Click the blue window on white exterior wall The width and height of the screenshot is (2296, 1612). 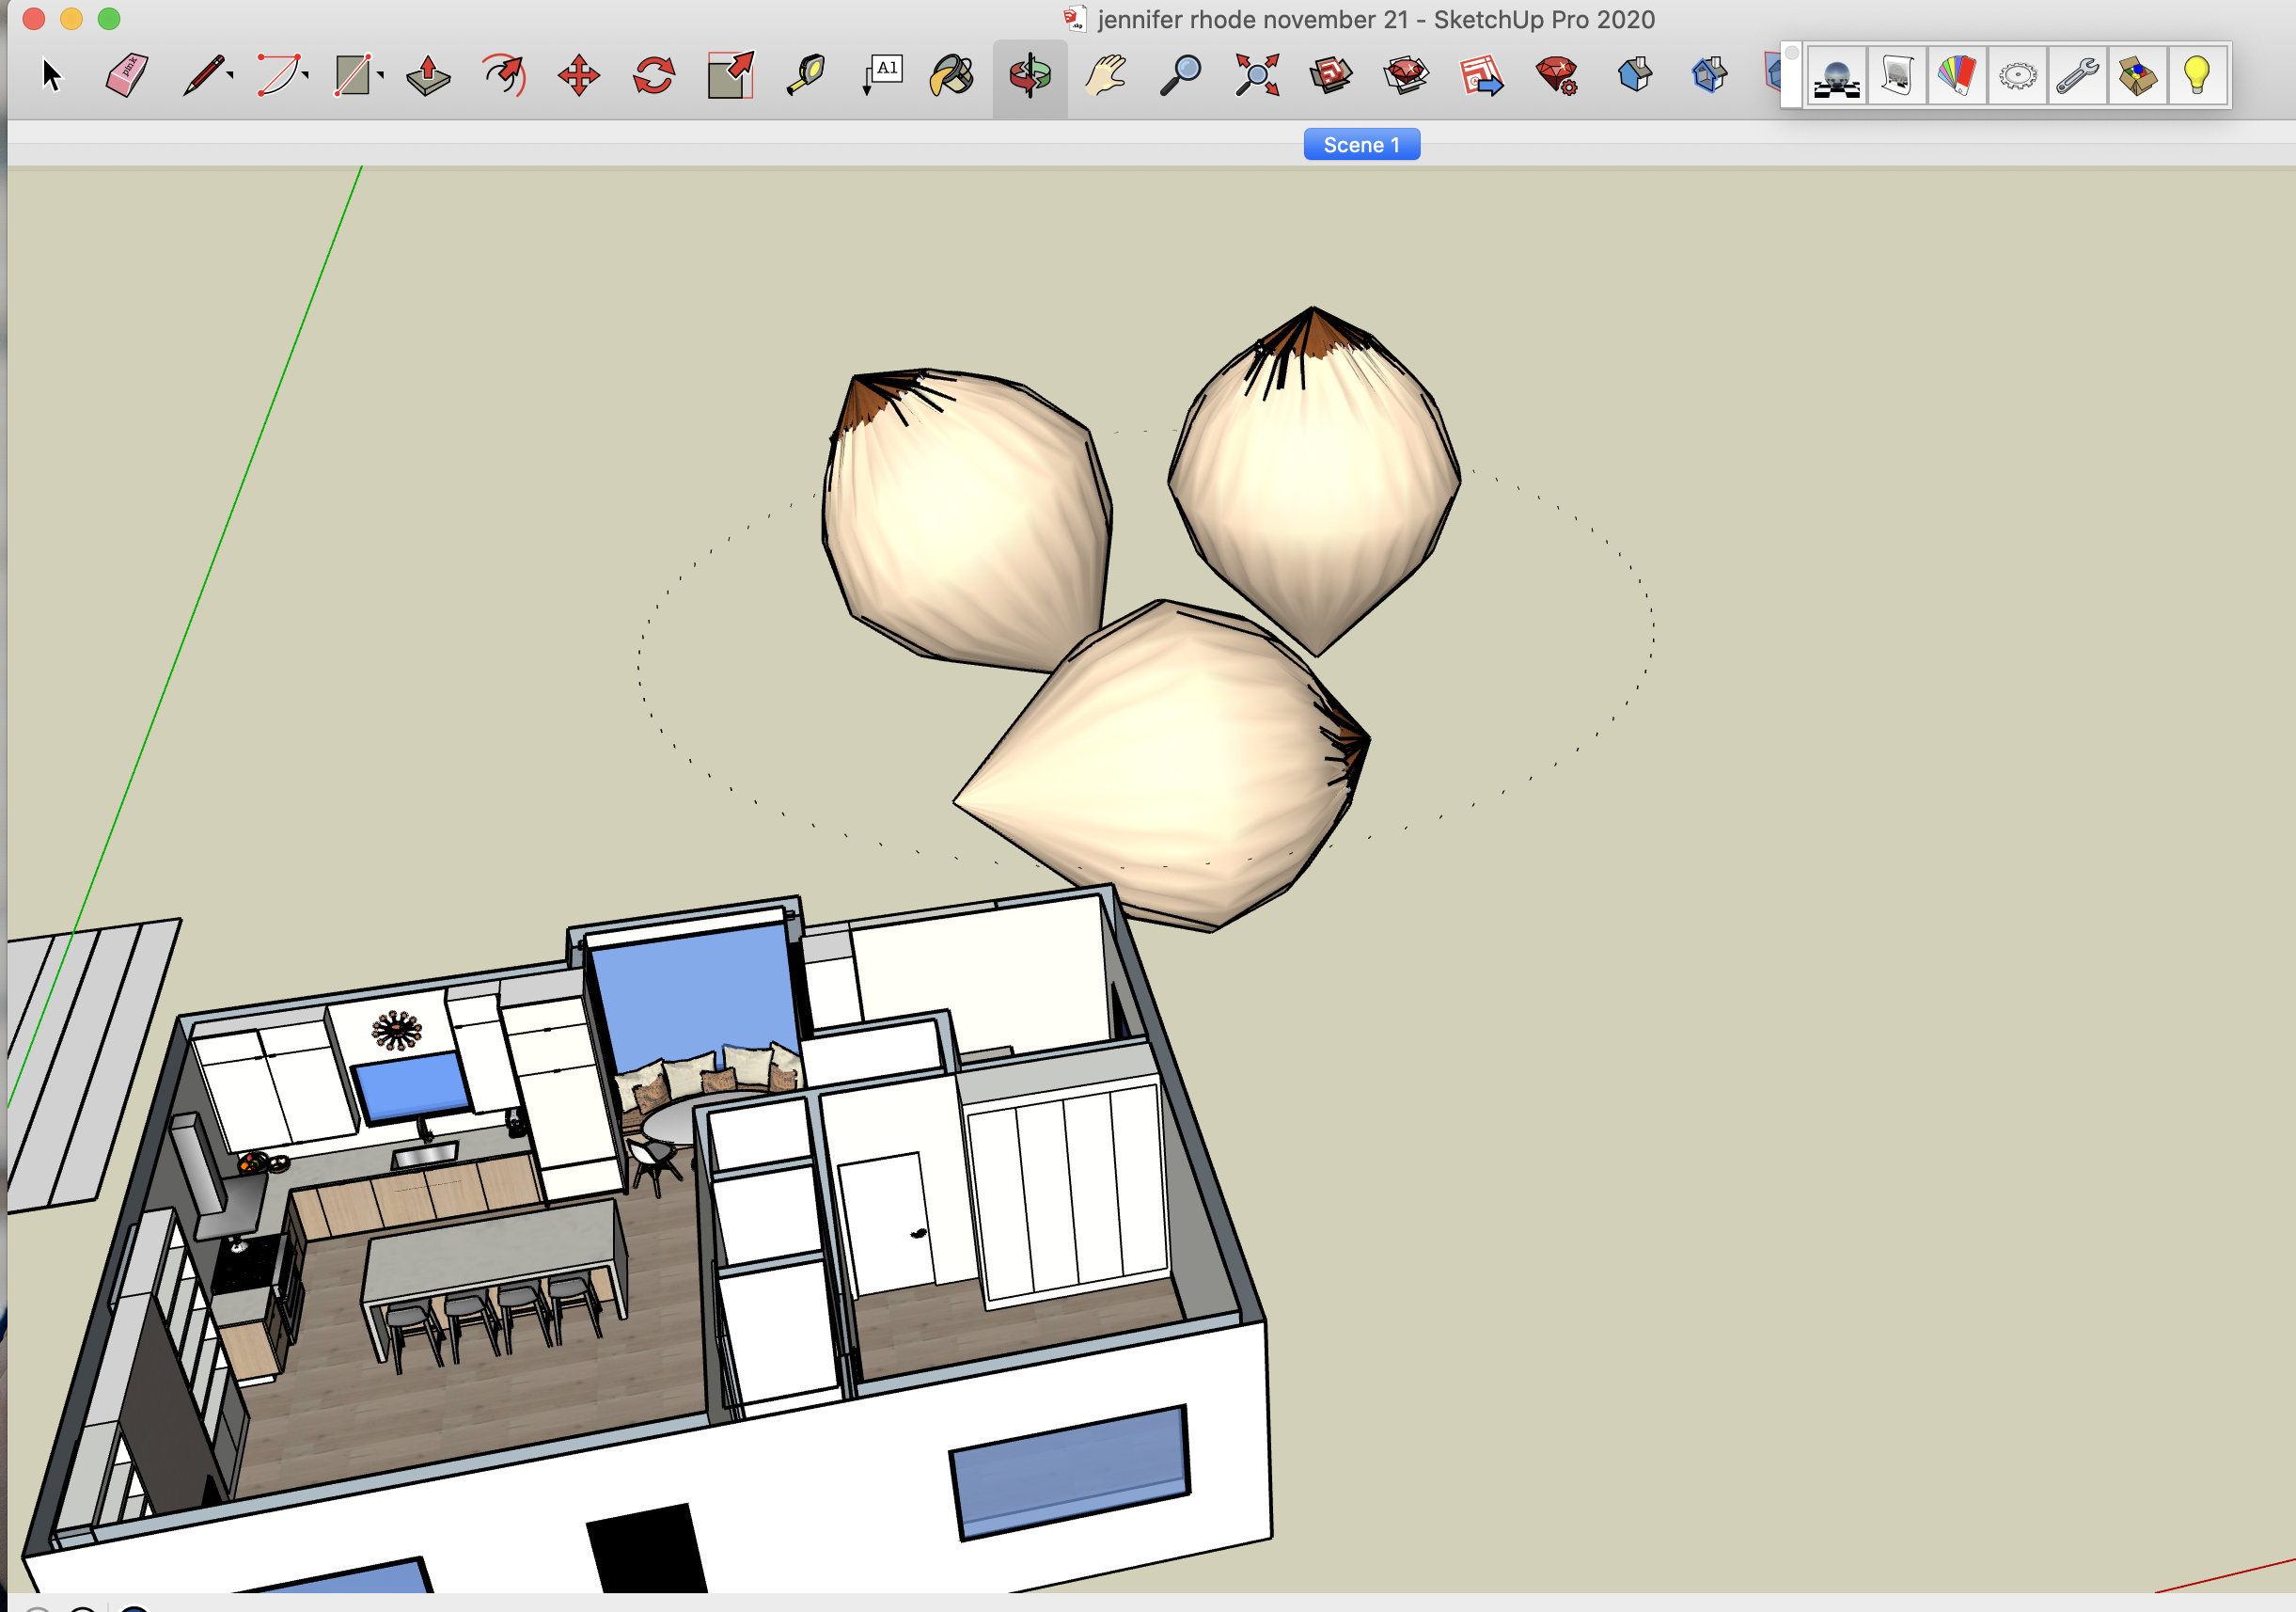(x=1070, y=1471)
